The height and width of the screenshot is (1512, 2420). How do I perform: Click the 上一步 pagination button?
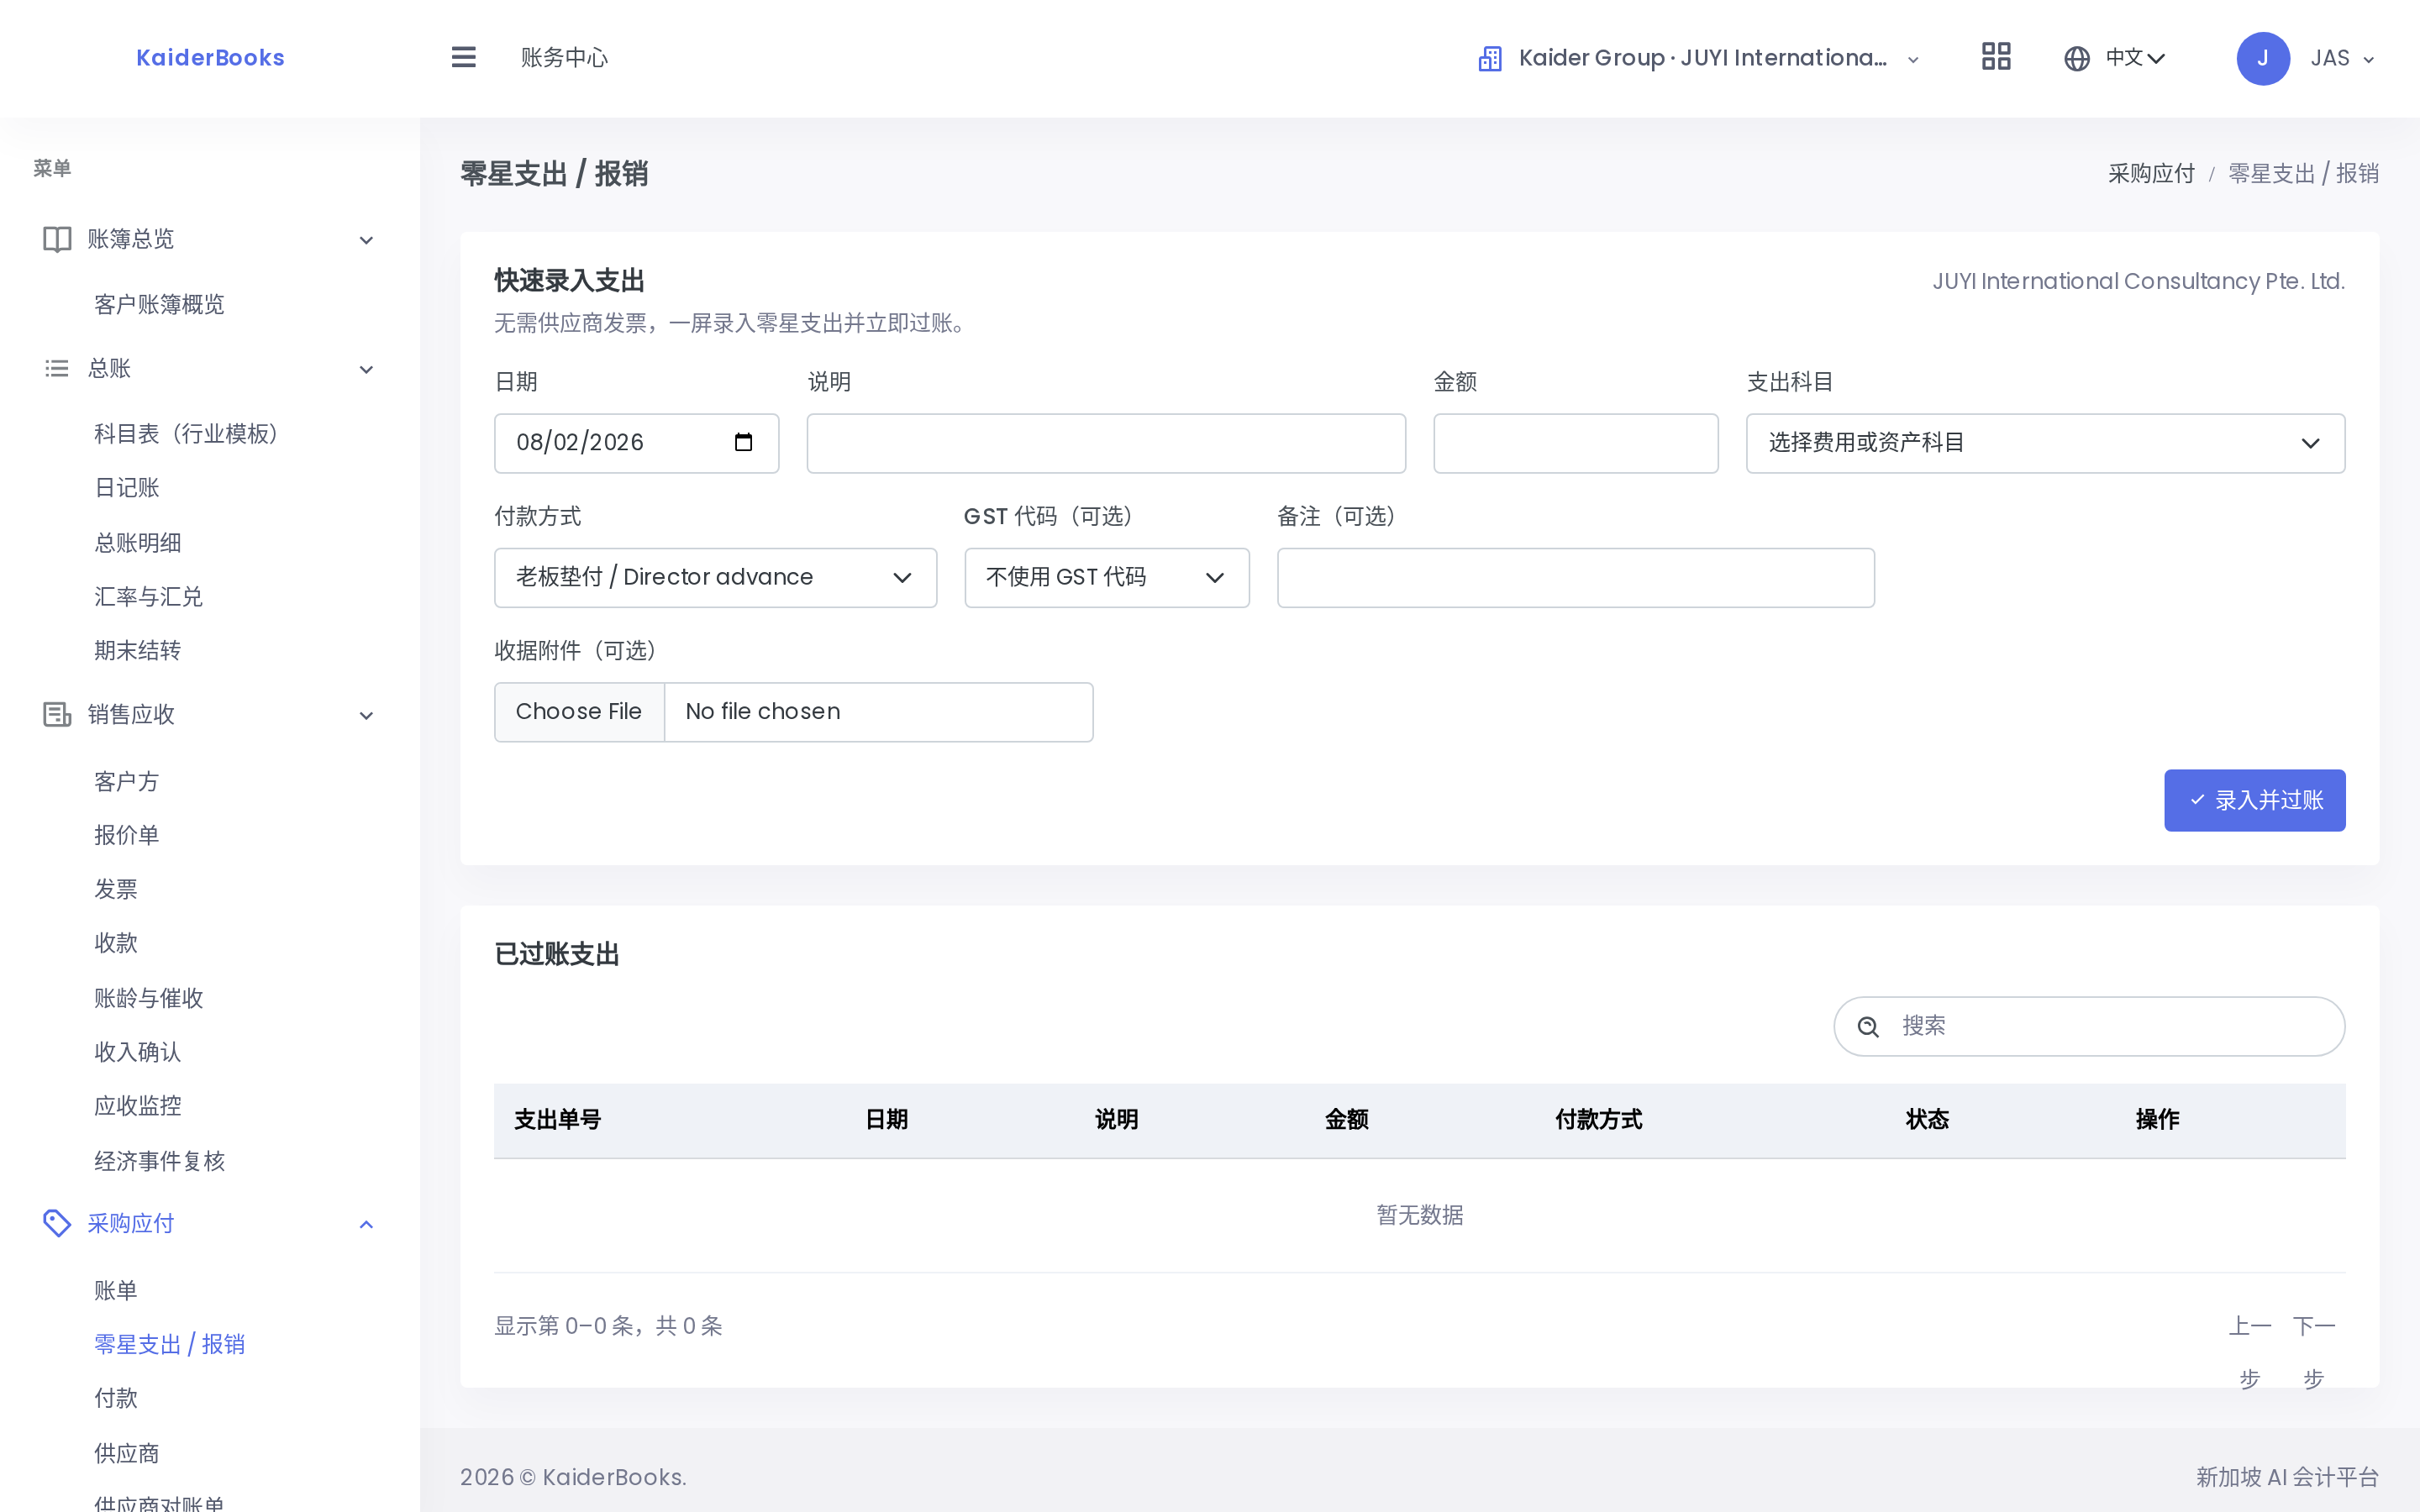click(2249, 1352)
